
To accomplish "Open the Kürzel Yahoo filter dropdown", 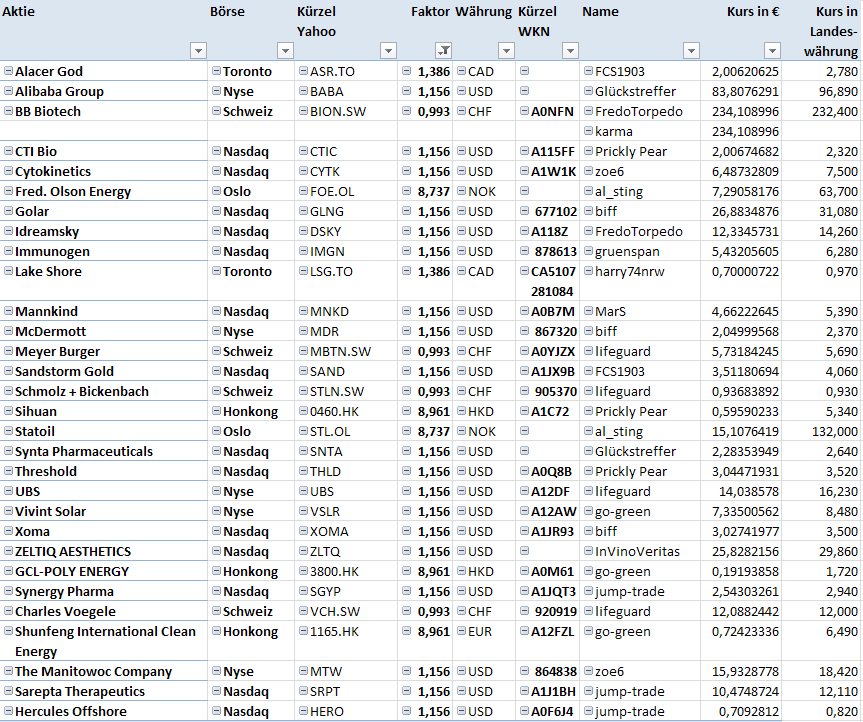I will coord(388,51).
